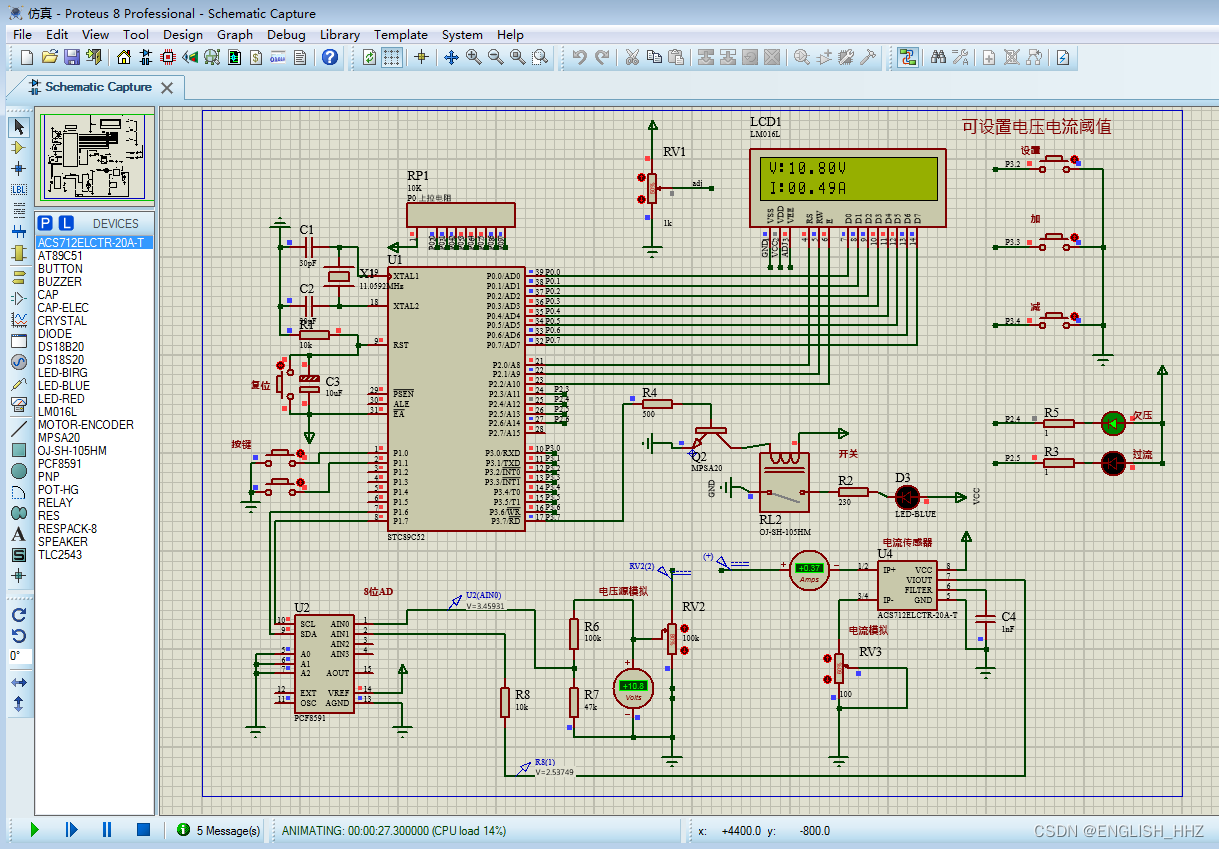Viewport: 1219px width, 849px height.
Task: Undo the last change
Action: [579, 57]
